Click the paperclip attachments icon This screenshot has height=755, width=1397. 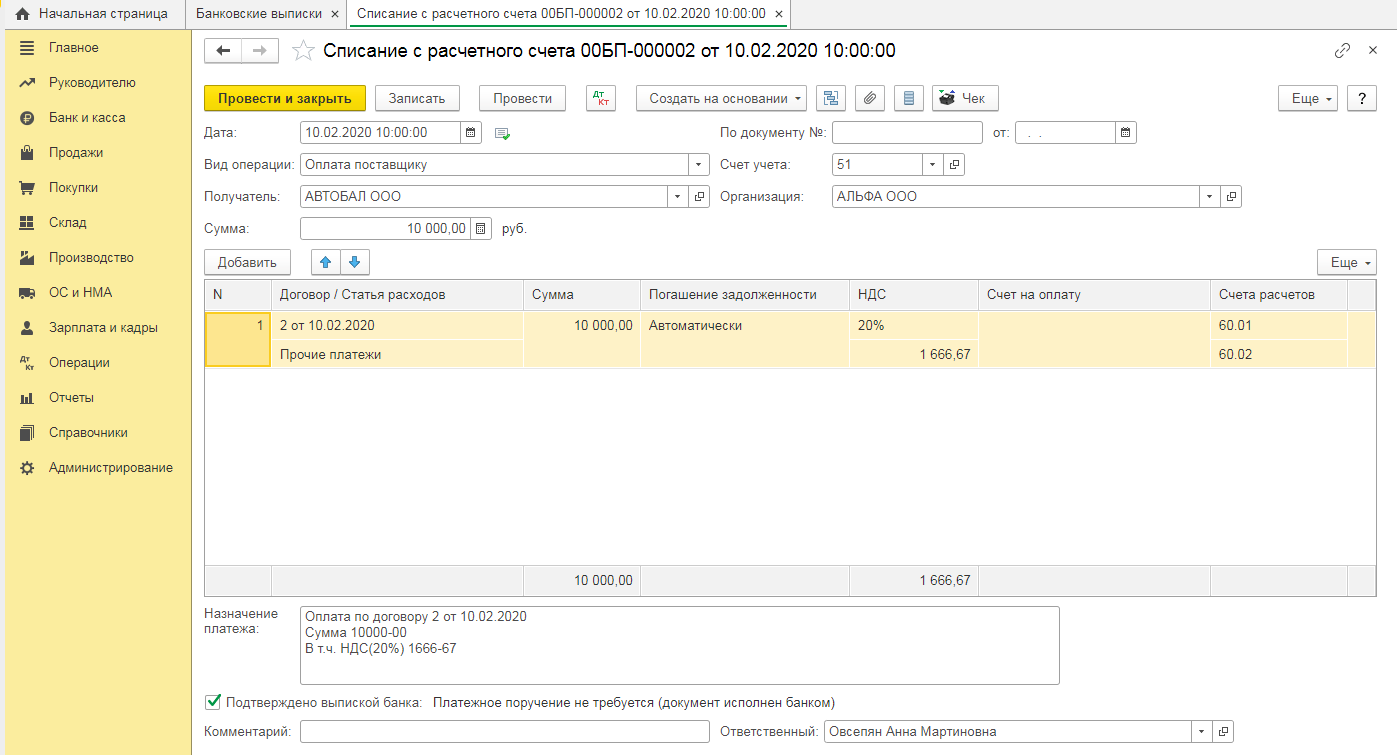pos(870,98)
